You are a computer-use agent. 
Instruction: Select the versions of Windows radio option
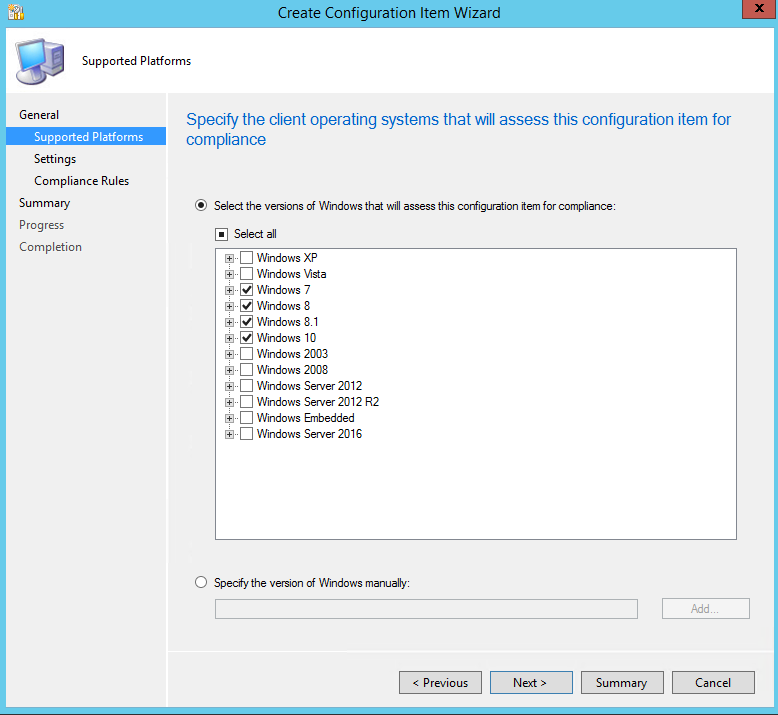(x=202, y=206)
